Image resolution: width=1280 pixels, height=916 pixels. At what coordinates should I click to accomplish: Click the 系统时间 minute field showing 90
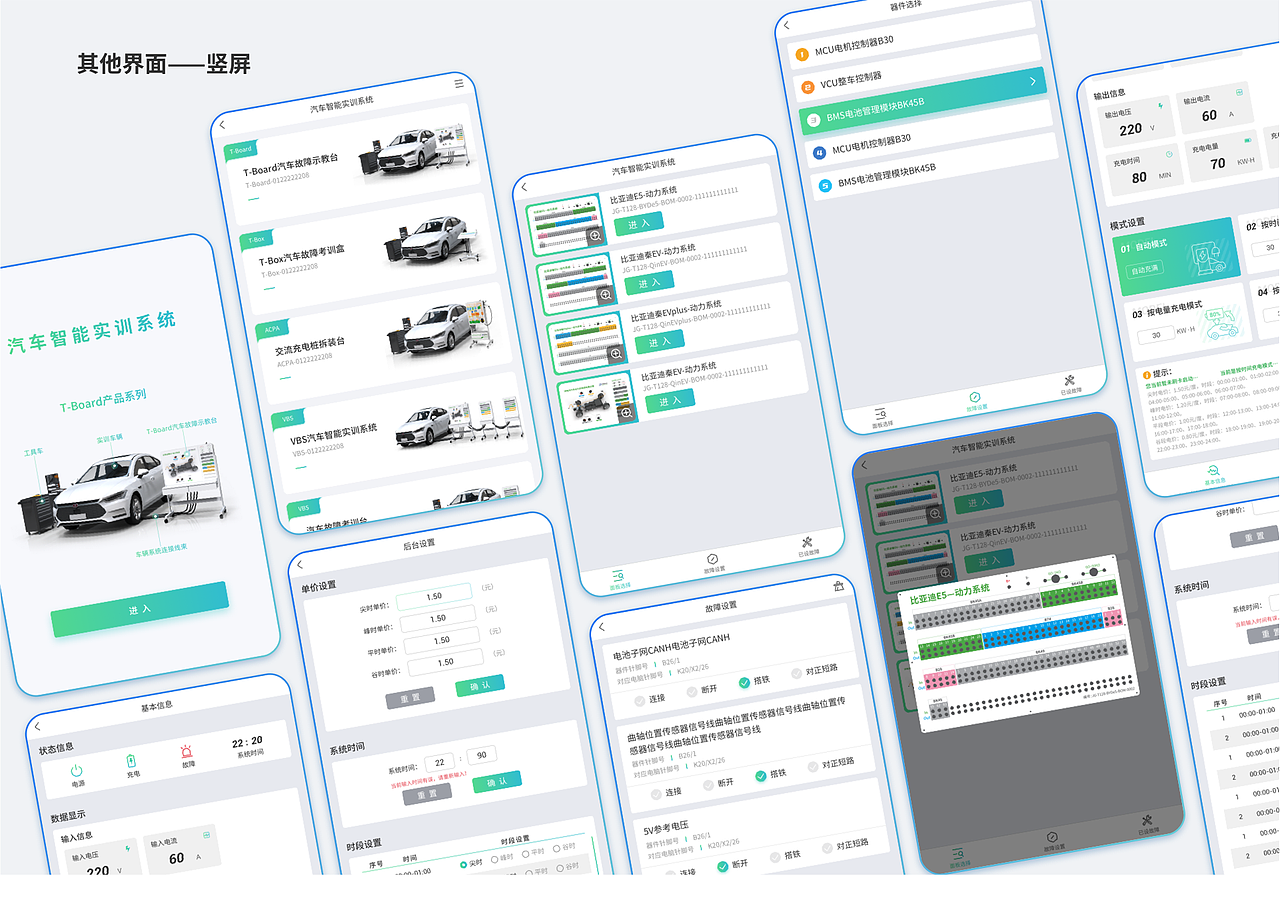(481, 756)
